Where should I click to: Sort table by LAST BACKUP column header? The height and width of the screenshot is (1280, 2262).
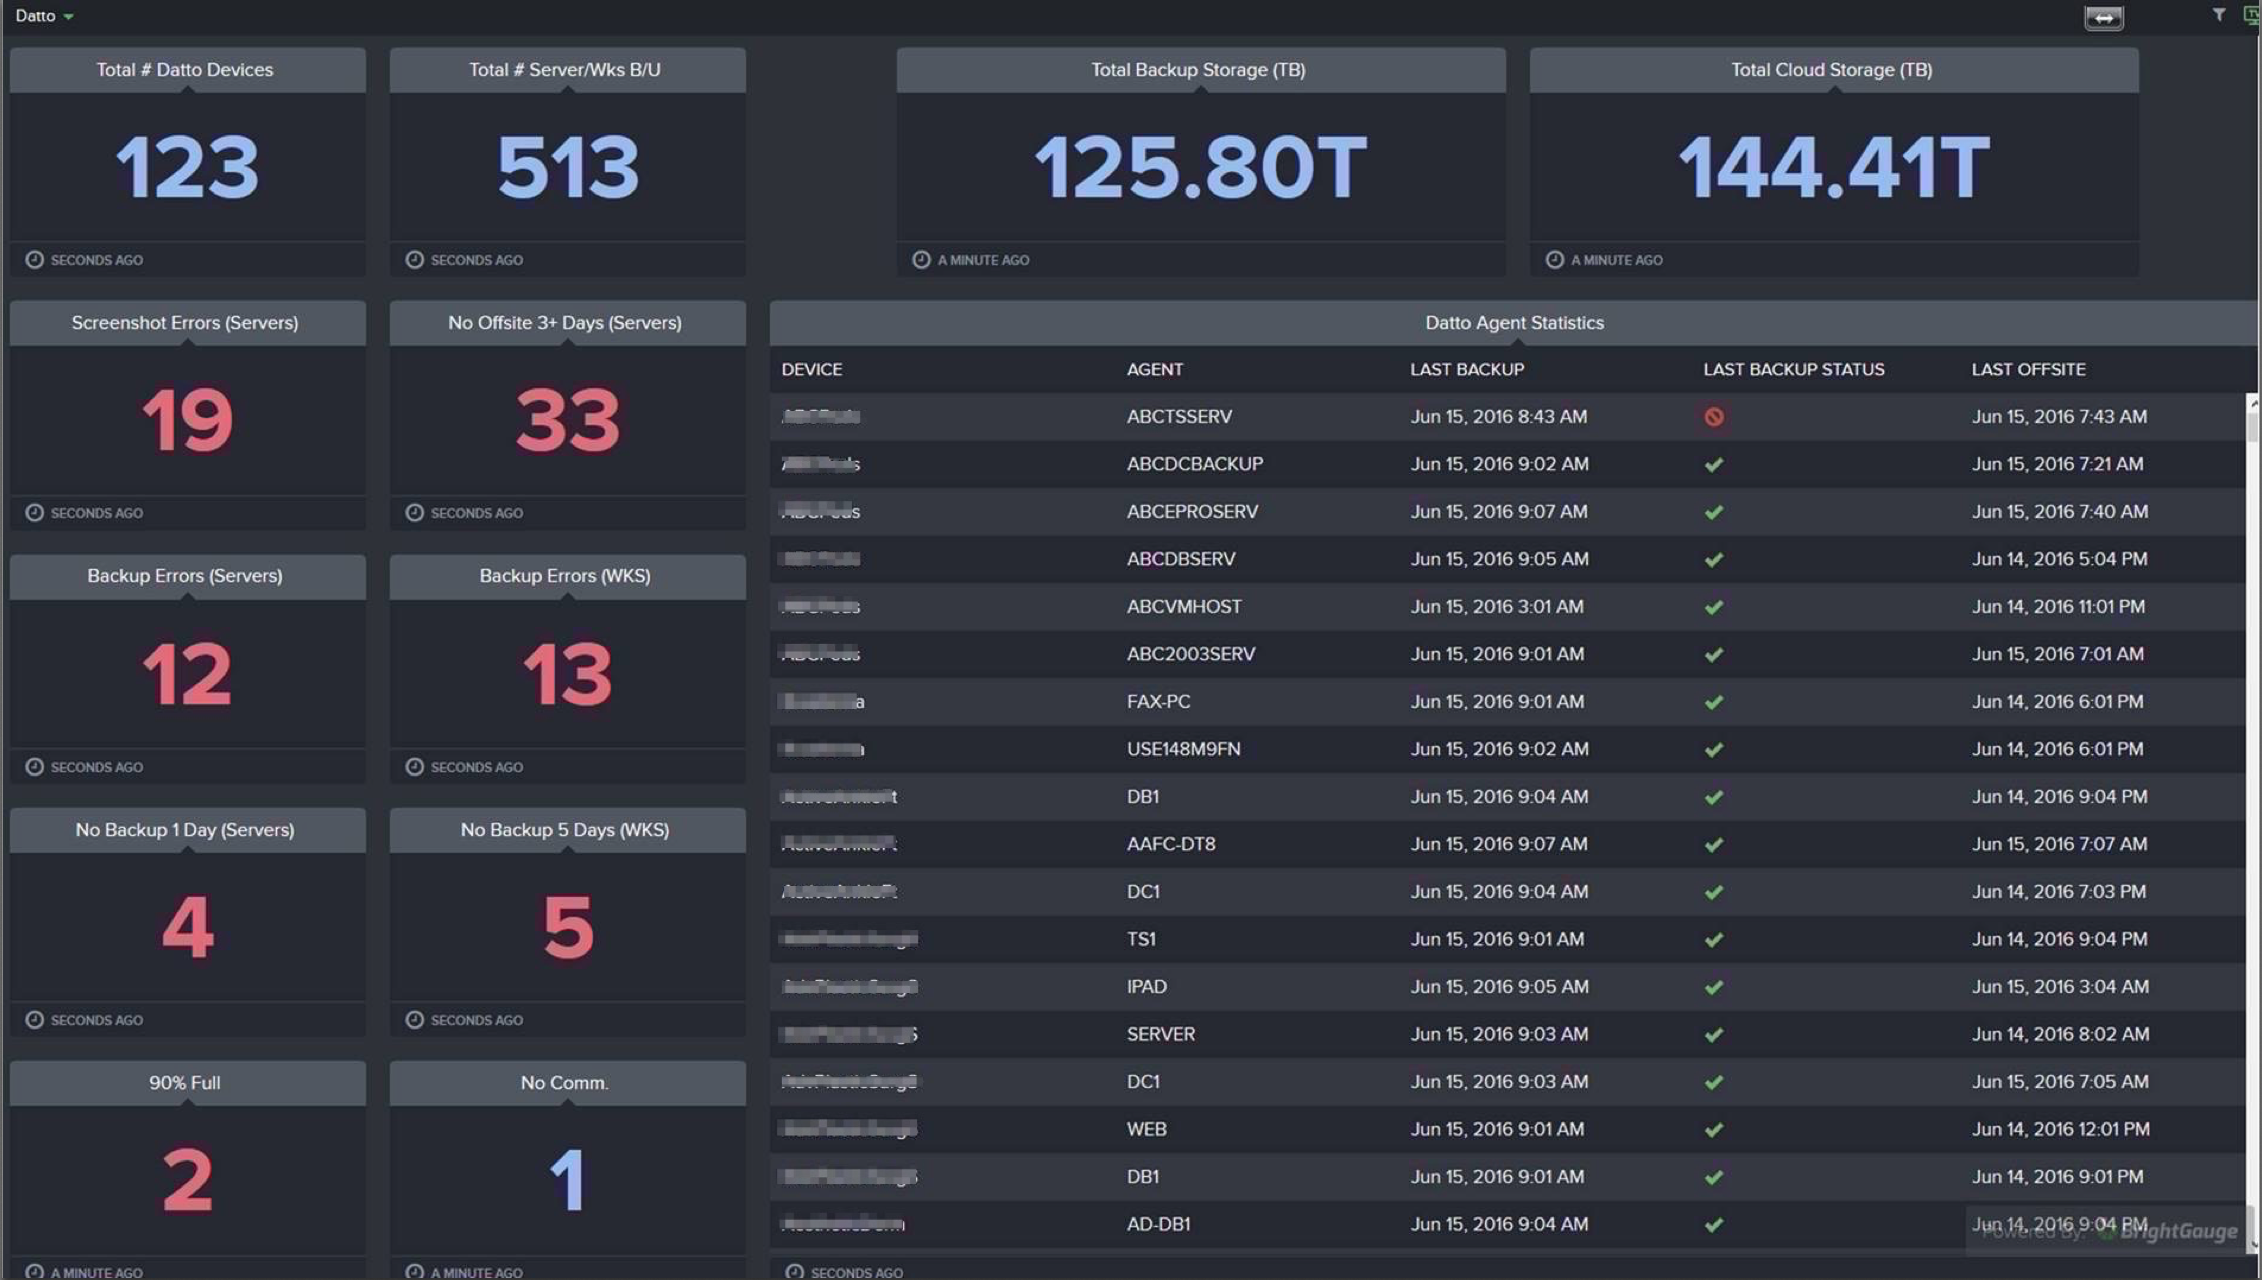(1467, 370)
